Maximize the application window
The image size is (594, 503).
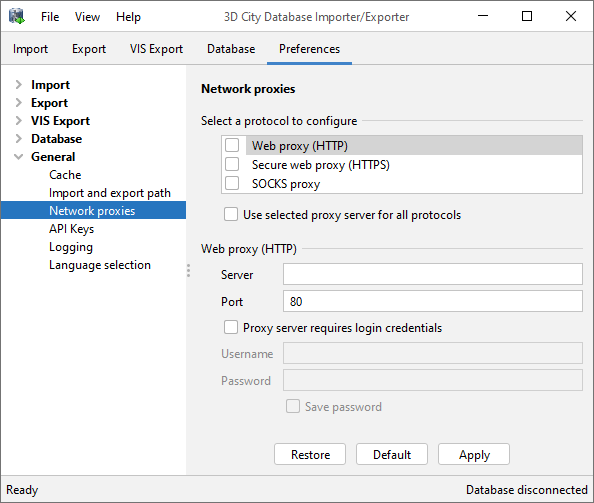(527, 16)
